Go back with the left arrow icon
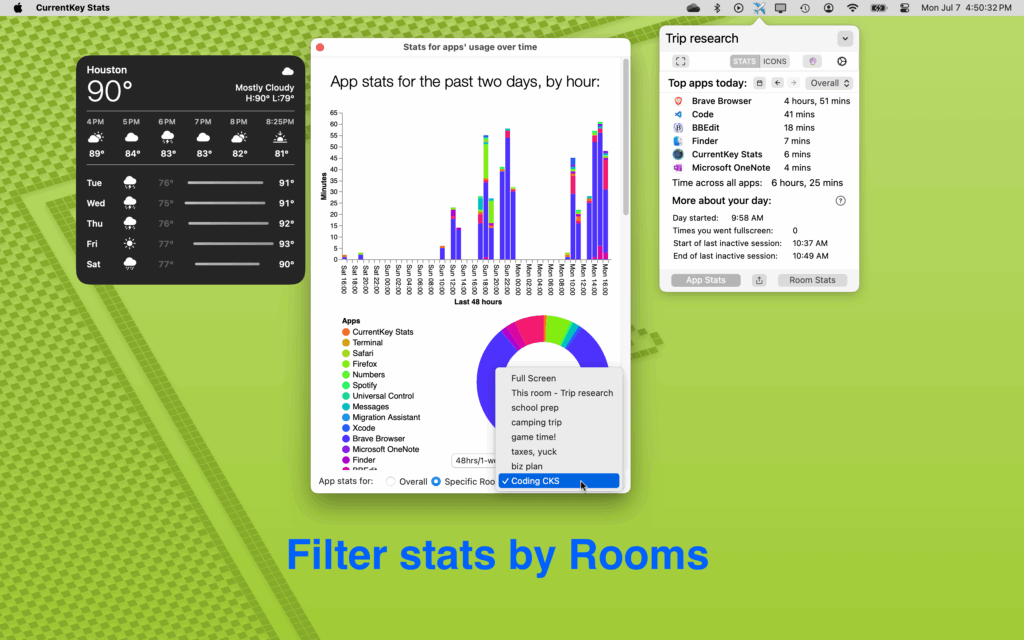1024x640 pixels. [x=777, y=83]
